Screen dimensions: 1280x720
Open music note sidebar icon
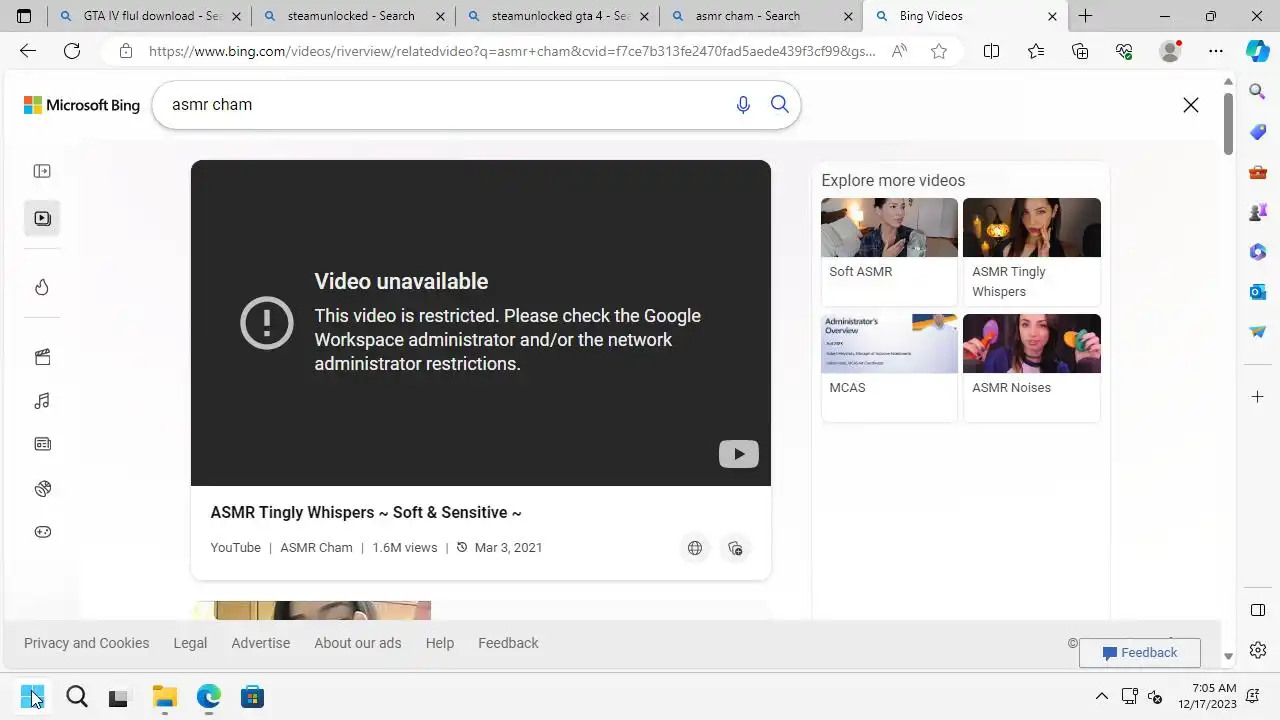(x=42, y=401)
